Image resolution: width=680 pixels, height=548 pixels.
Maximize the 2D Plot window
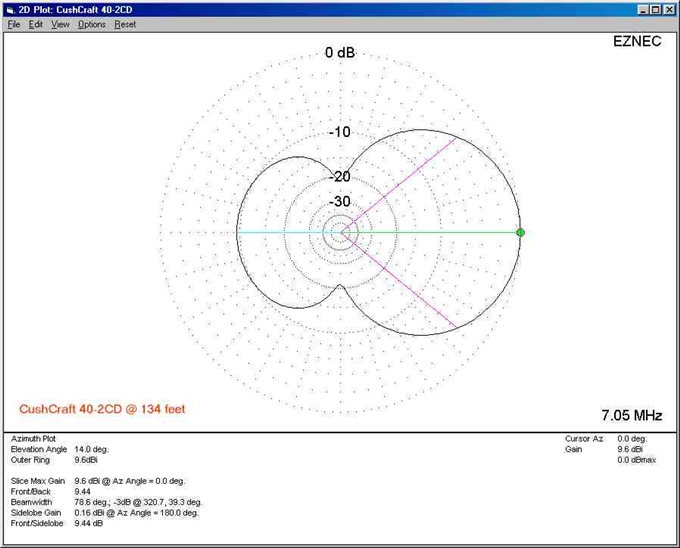coord(656,10)
